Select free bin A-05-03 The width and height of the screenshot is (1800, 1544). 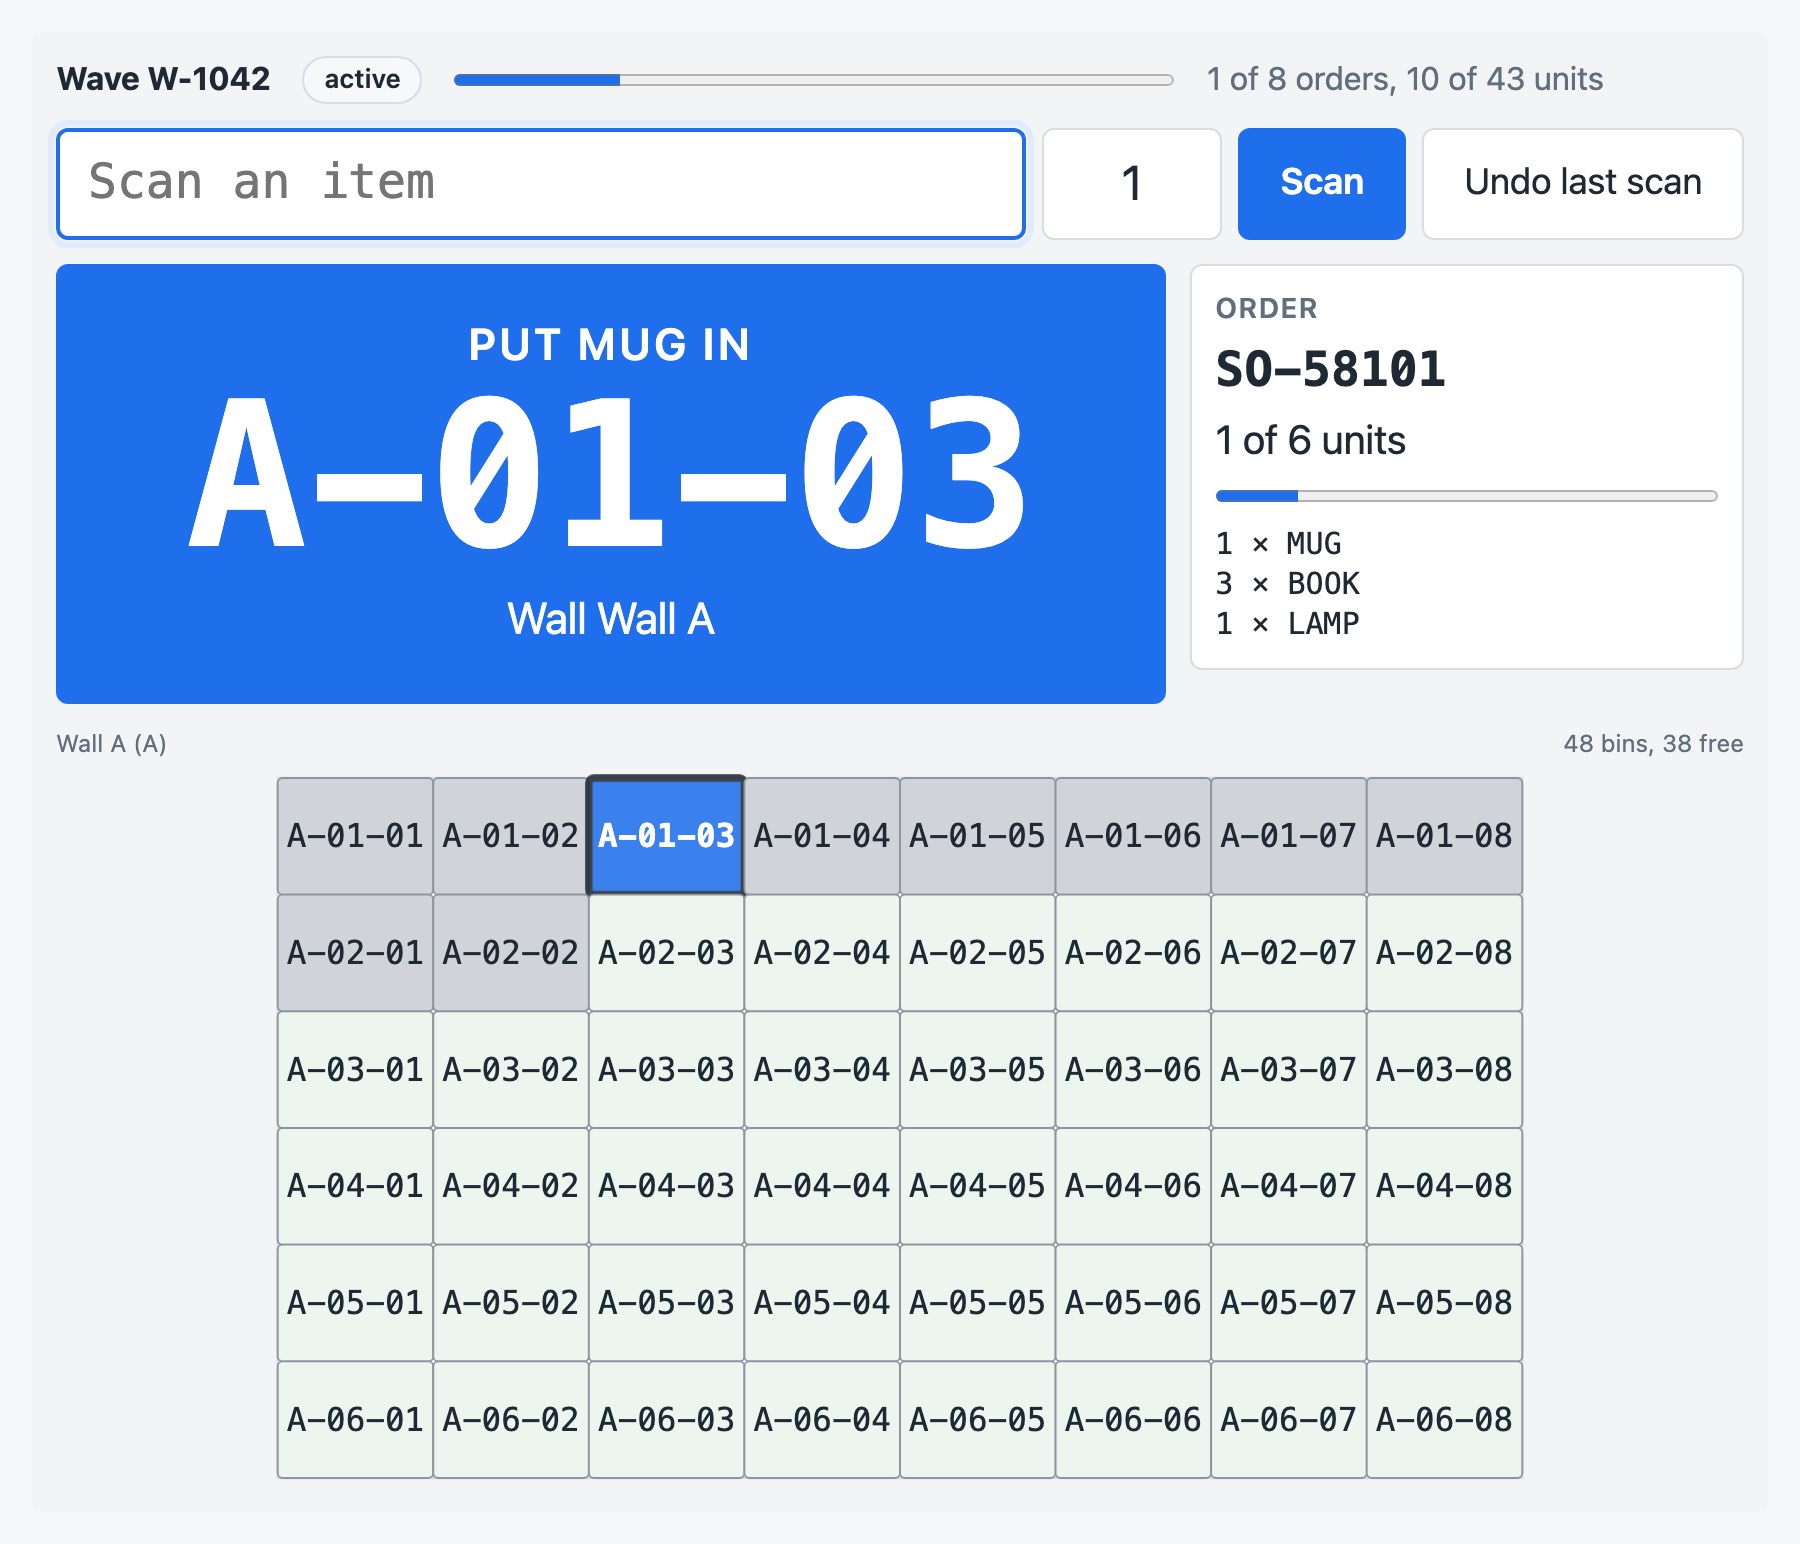(x=666, y=1302)
